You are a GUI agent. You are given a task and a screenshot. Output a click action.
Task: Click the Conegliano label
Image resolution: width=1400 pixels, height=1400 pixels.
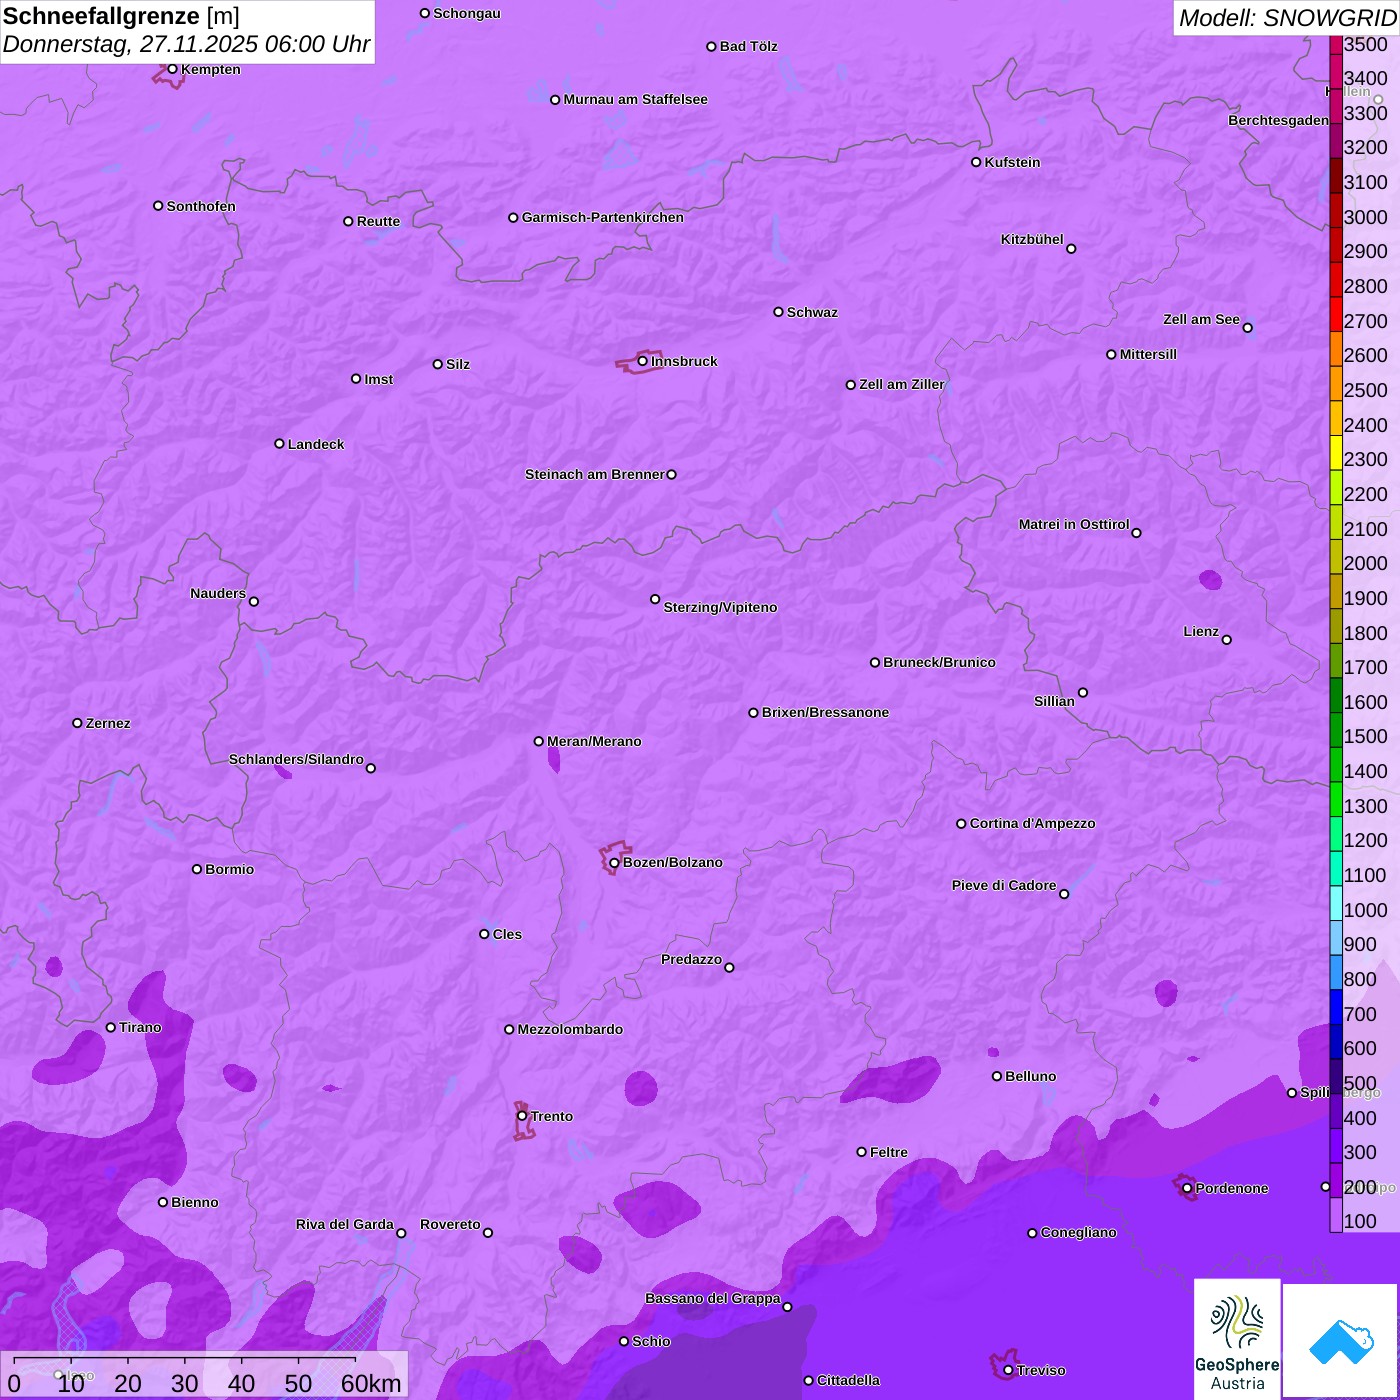[x=1078, y=1232]
